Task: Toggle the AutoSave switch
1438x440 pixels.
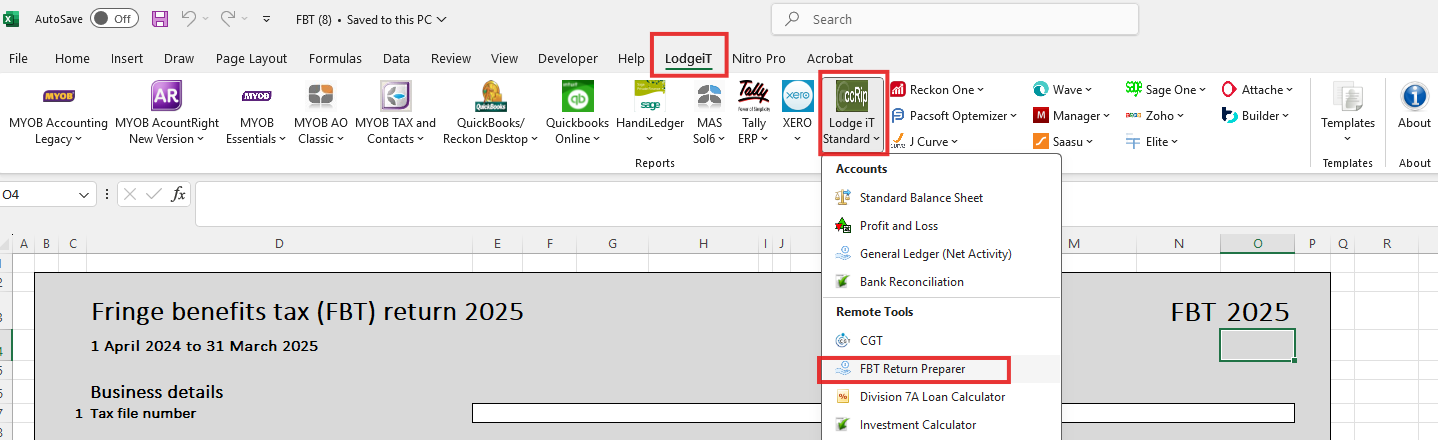Action: coord(114,18)
